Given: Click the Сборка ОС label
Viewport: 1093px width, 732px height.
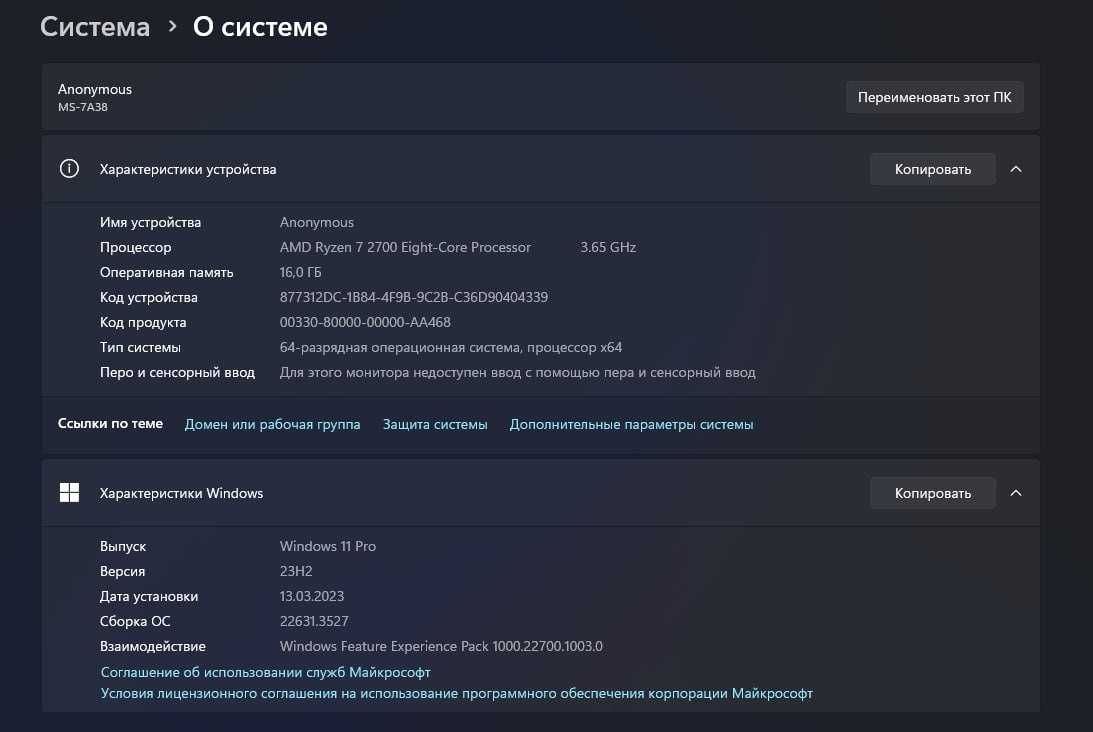Looking at the screenshot, I should [x=135, y=621].
